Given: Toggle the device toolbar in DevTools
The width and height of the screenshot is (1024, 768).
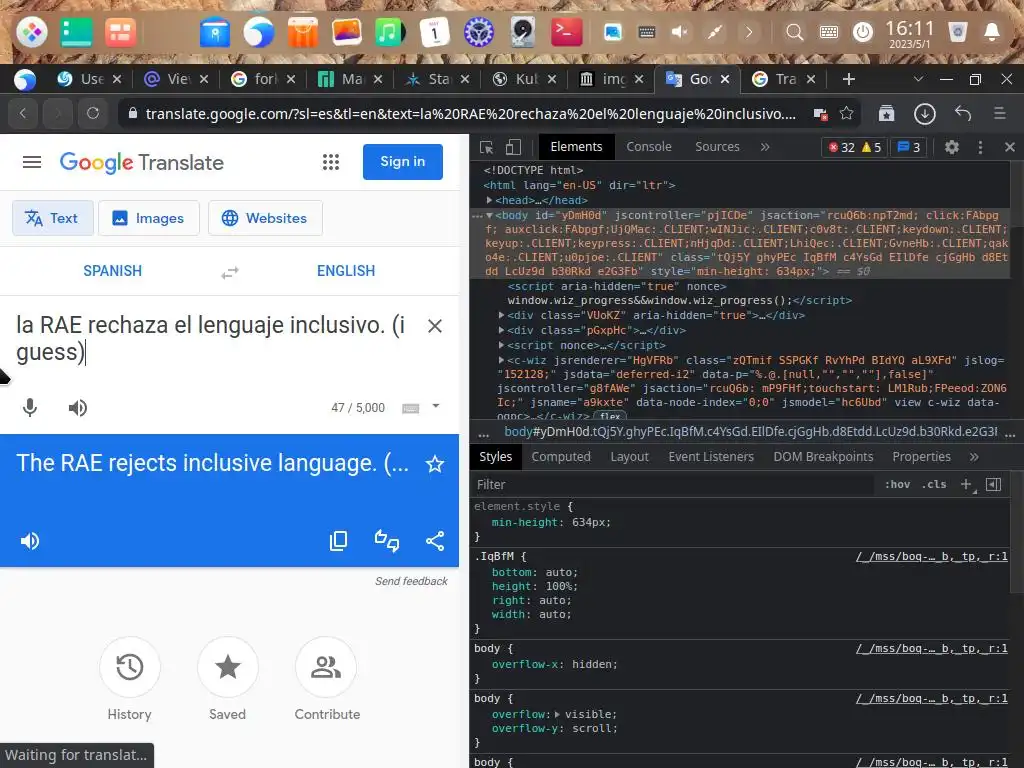Looking at the screenshot, I should coord(513,147).
